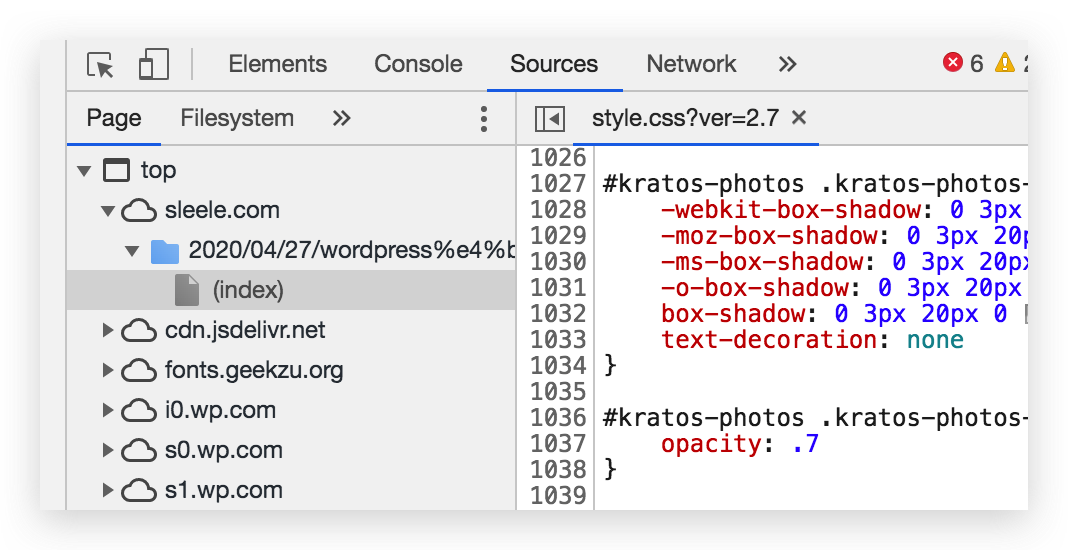Click the cdn.jsdelivr.net cloud icon
This screenshot has height=550, width=1068.
tap(139, 331)
